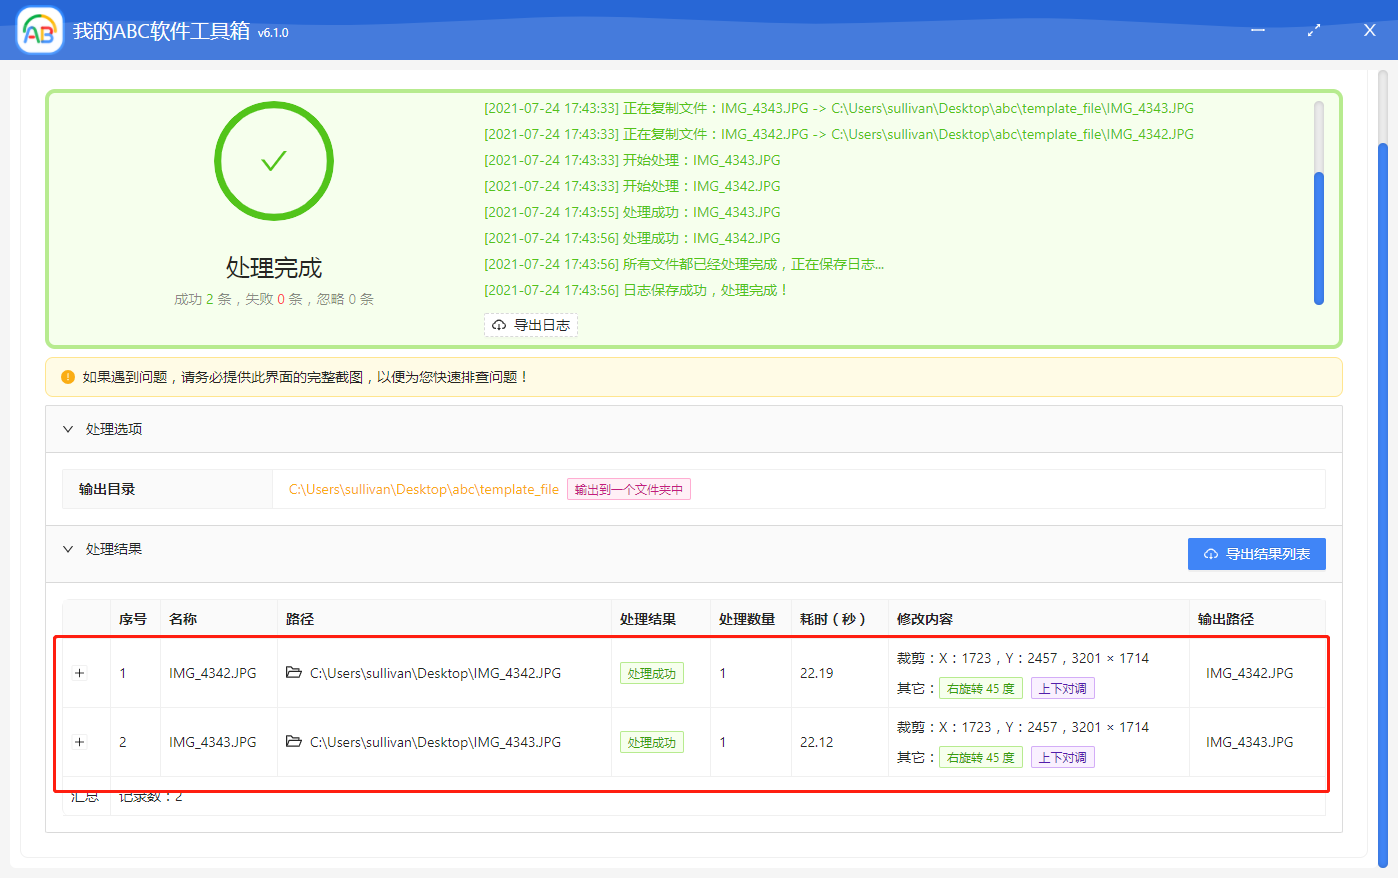The width and height of the screenshot is (1398, 878).
Task: Click the orange warning info icon
Action: [x=68, y=377]
